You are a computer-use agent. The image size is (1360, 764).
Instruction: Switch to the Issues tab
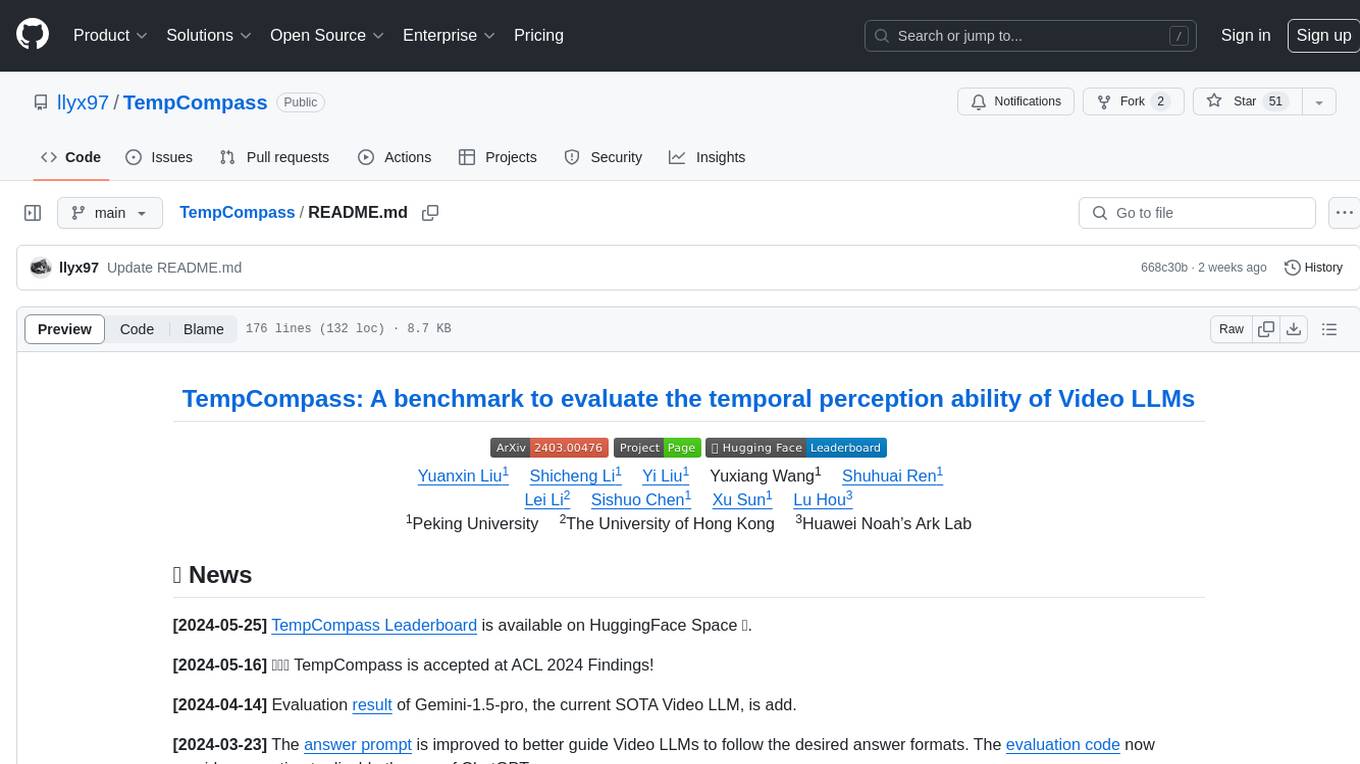pos(159,157)
